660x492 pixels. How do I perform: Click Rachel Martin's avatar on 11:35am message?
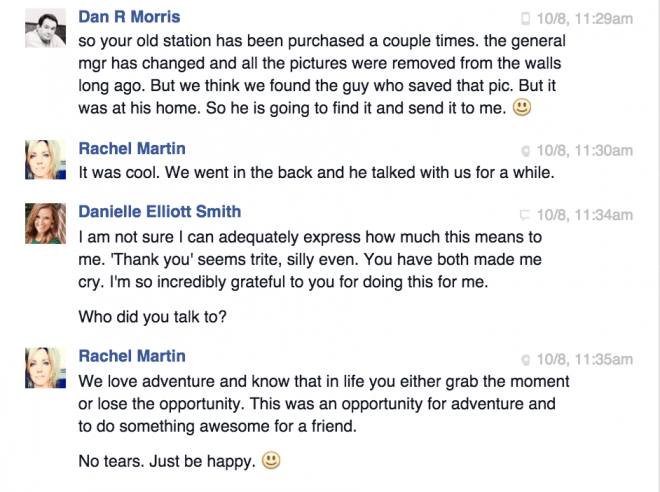coord(45,367)
